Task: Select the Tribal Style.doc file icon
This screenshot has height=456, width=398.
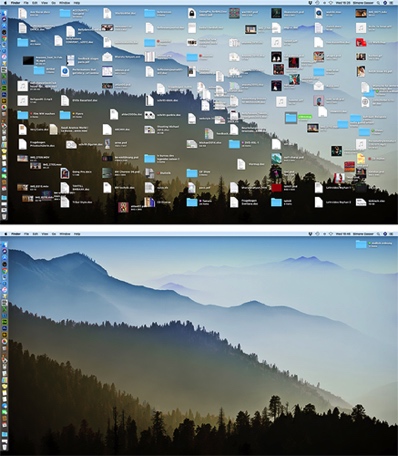Action: (65, 202)
